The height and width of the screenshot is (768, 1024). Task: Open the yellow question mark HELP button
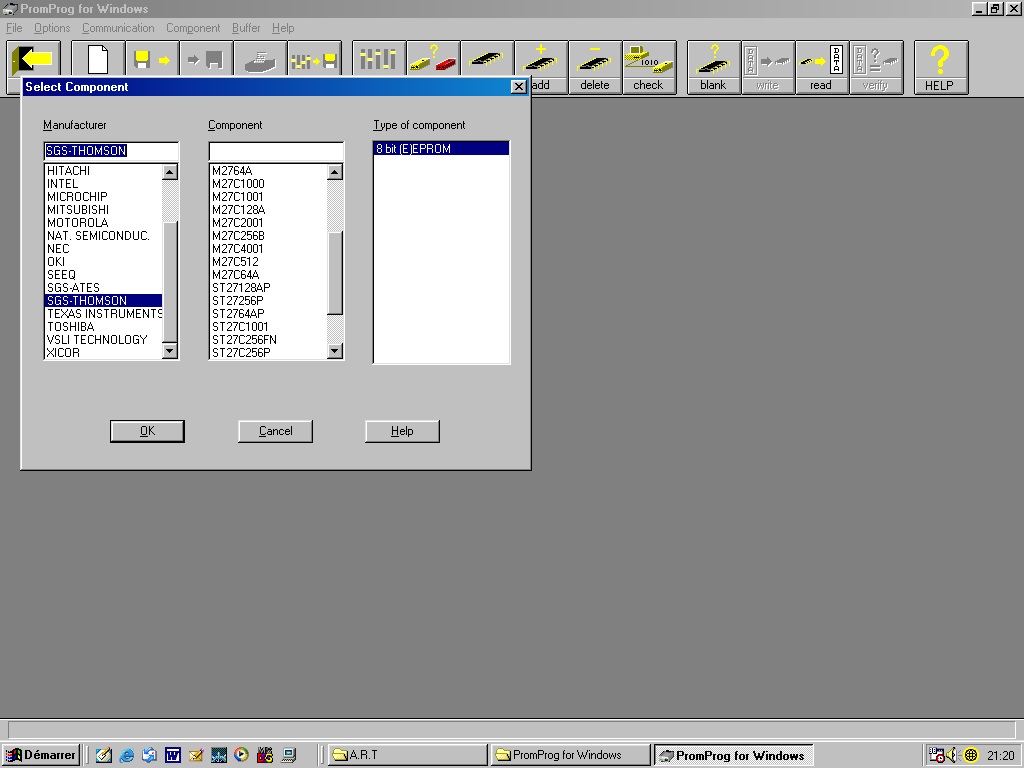[x=941, y=67]
